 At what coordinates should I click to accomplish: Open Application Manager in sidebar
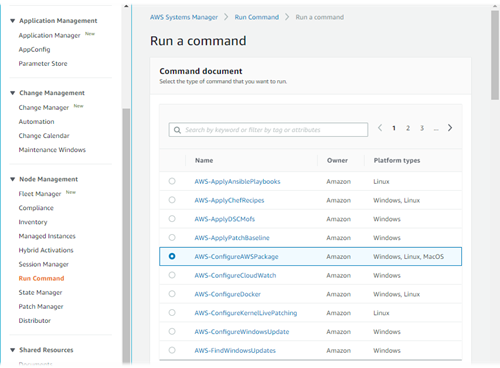[49, 35]
